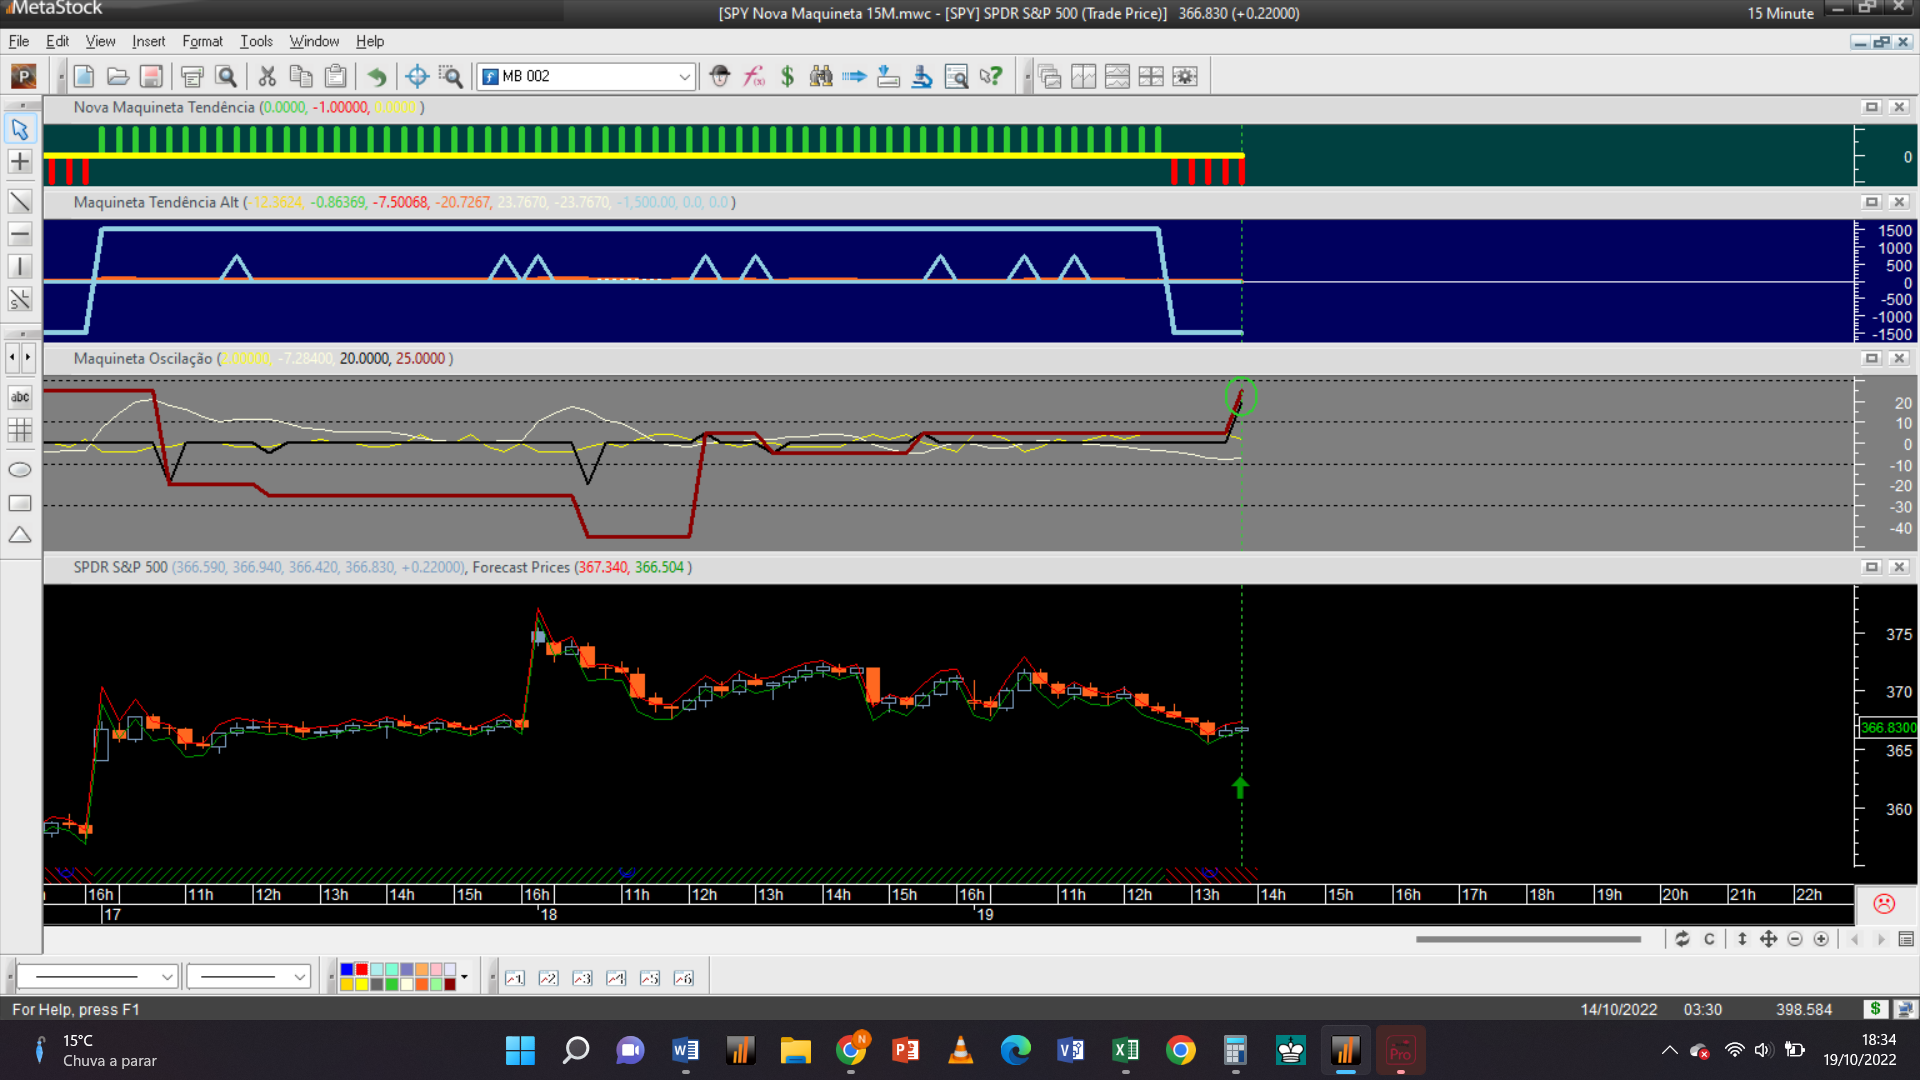Screen dimensions: 1920x1080
Task: Maximize the SPDR S&P 500 price pane
Action: point(1871,567)
